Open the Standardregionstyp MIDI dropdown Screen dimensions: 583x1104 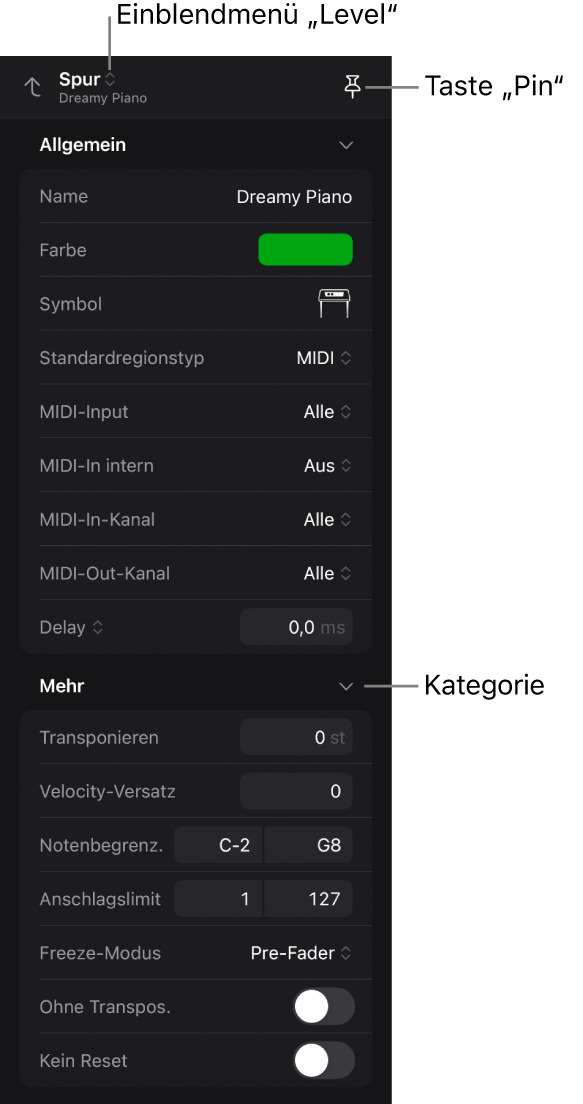(323, 358)
